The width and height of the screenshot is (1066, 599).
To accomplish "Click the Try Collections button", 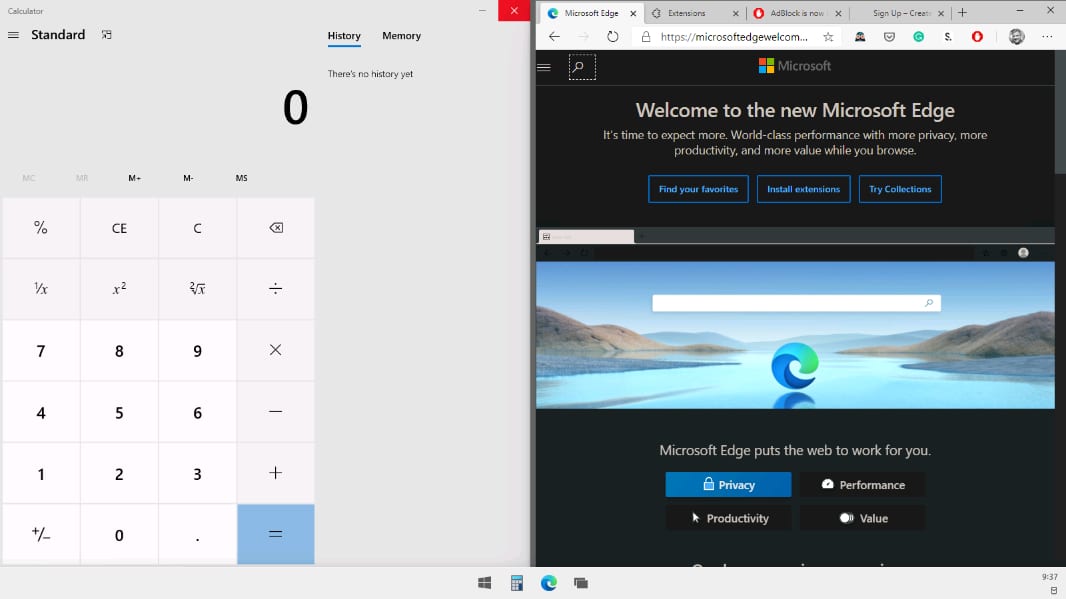I will click(x=900, y=189).
